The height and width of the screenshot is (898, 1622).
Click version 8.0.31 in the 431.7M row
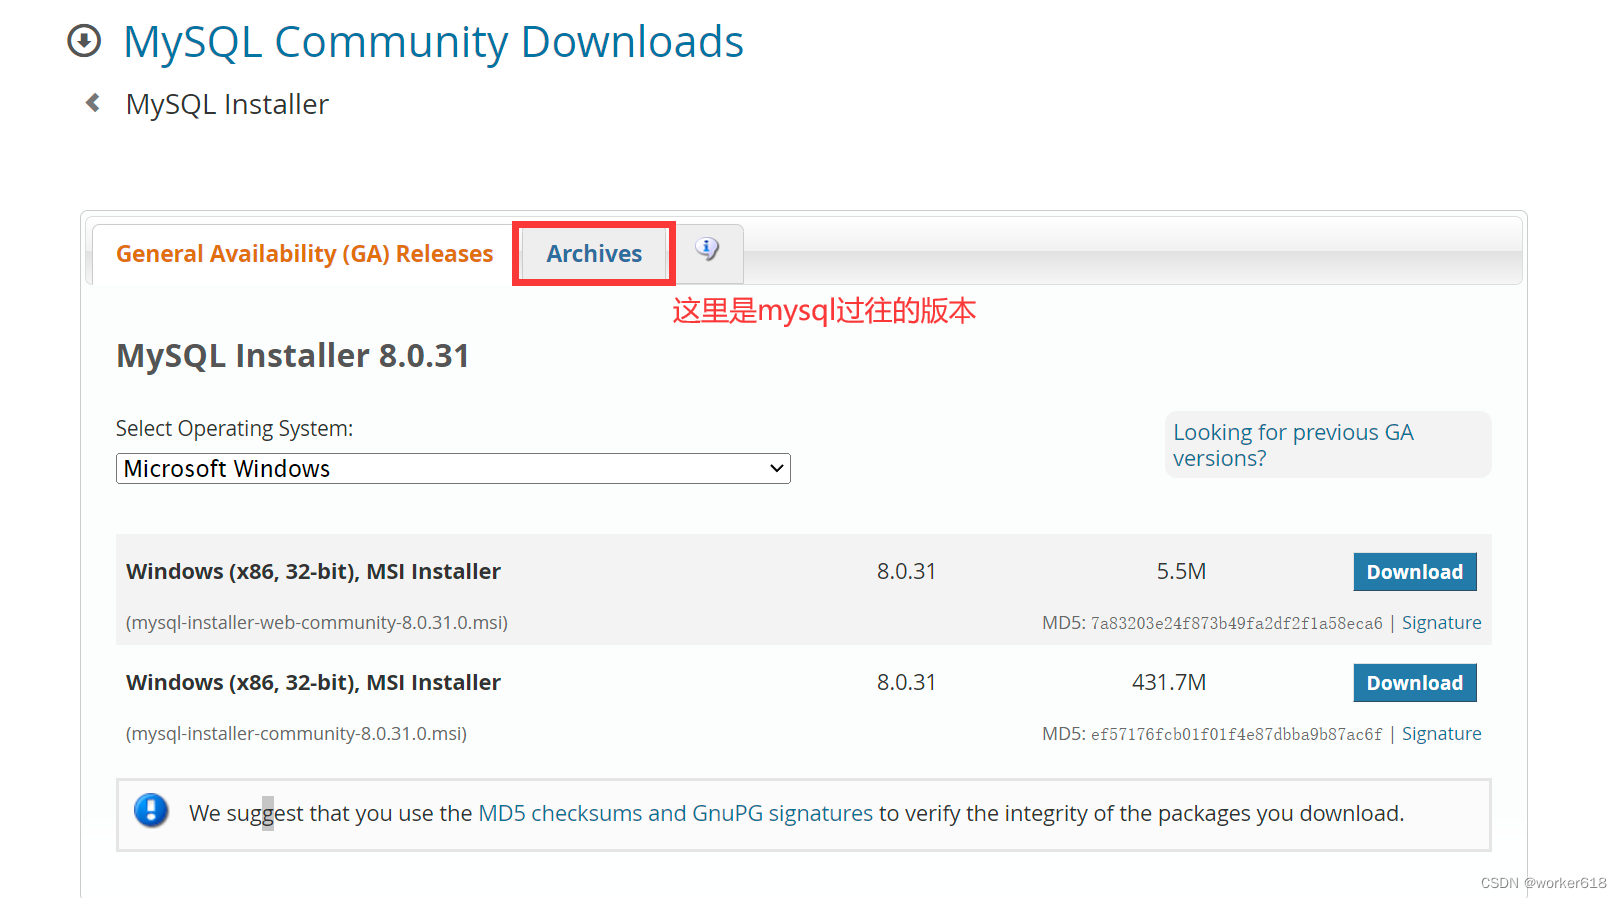(x=906, y=683)
